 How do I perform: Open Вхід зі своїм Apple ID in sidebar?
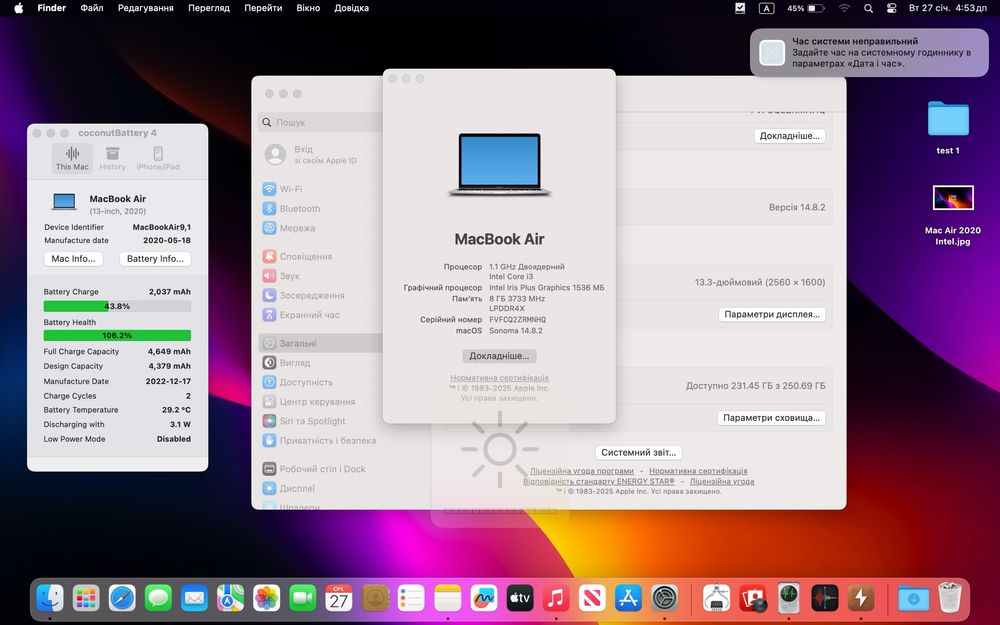click(321, 154)
